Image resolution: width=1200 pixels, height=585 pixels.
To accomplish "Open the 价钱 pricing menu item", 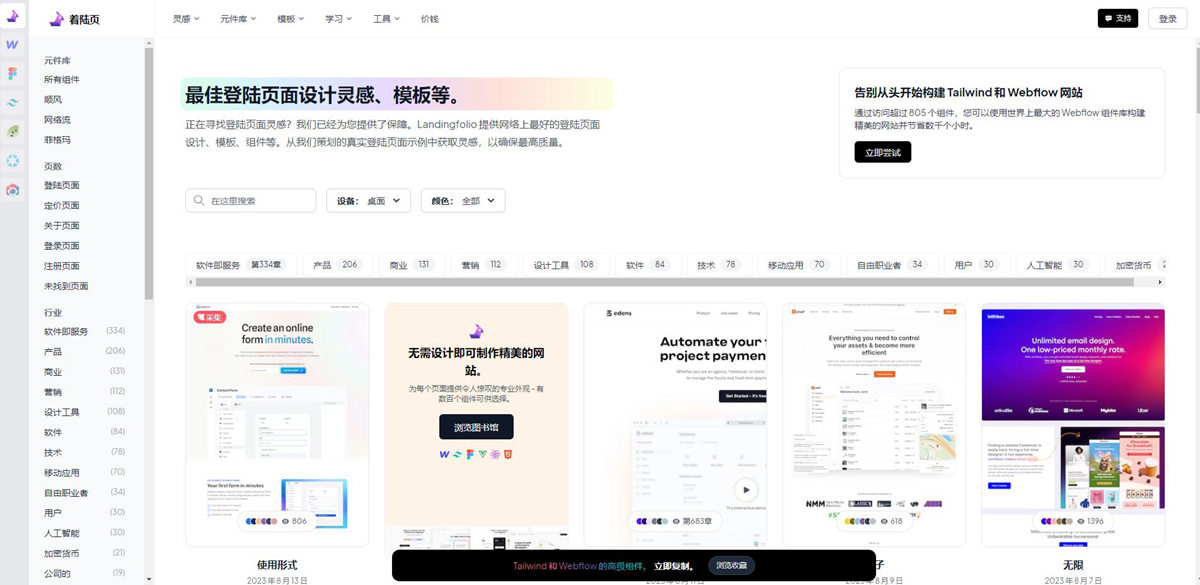I will point(429,19).
